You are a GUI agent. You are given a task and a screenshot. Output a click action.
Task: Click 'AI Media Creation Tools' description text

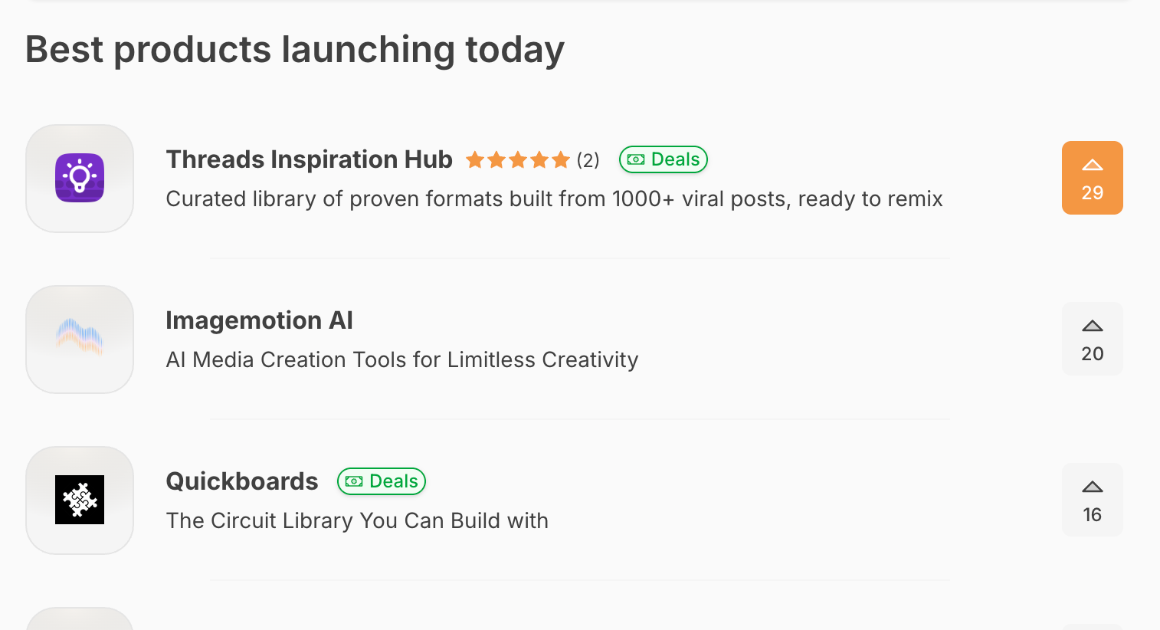[x=401, y=359]
